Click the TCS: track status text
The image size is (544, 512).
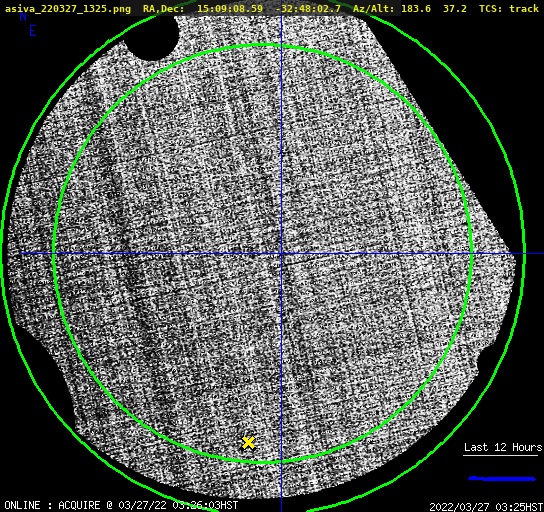point(509,8)
